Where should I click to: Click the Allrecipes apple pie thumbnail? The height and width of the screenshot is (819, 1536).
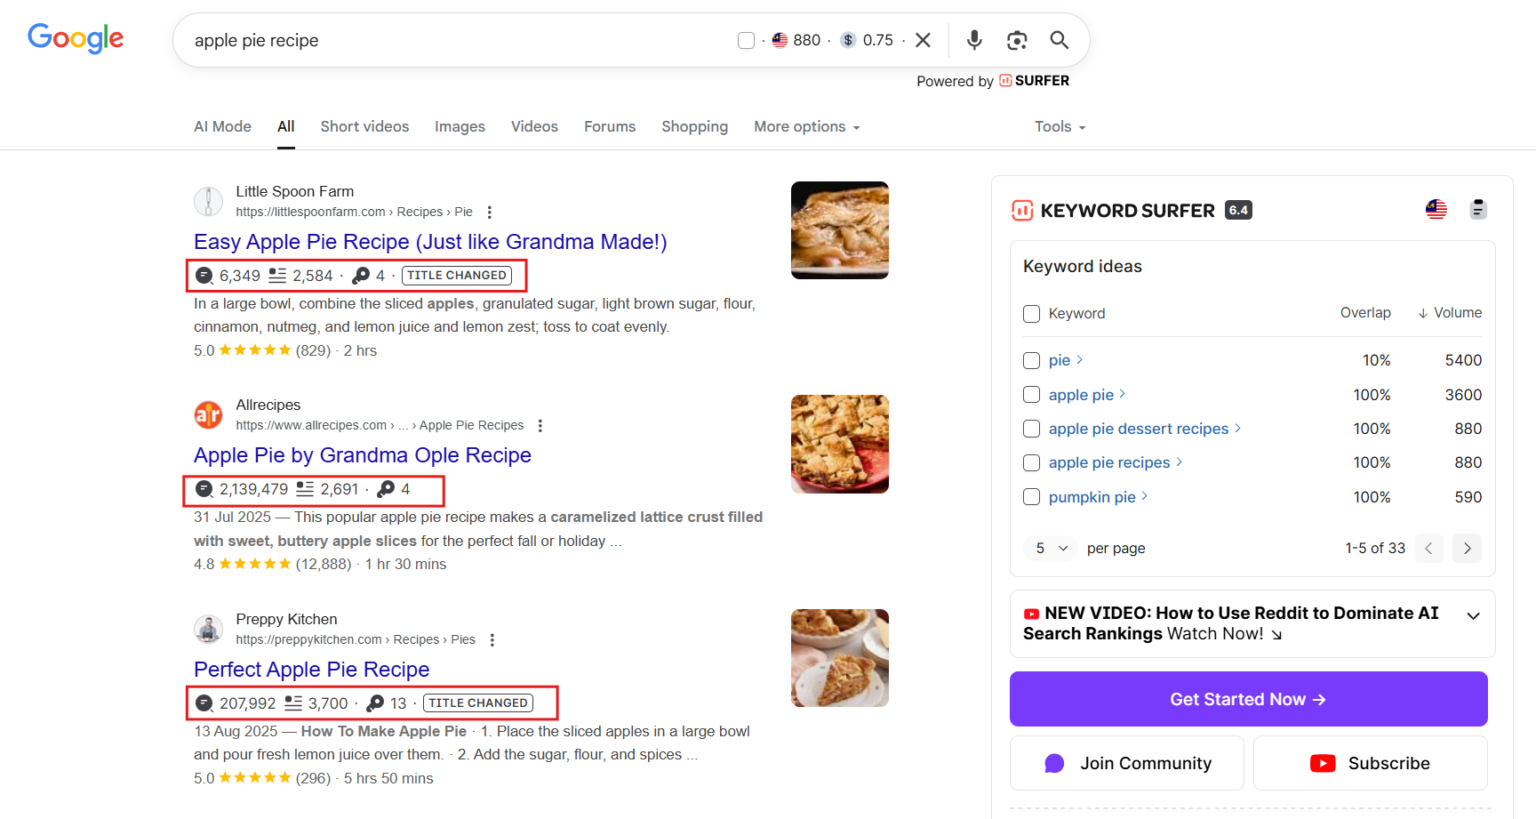pyautogui.click(x=839, y=444)
